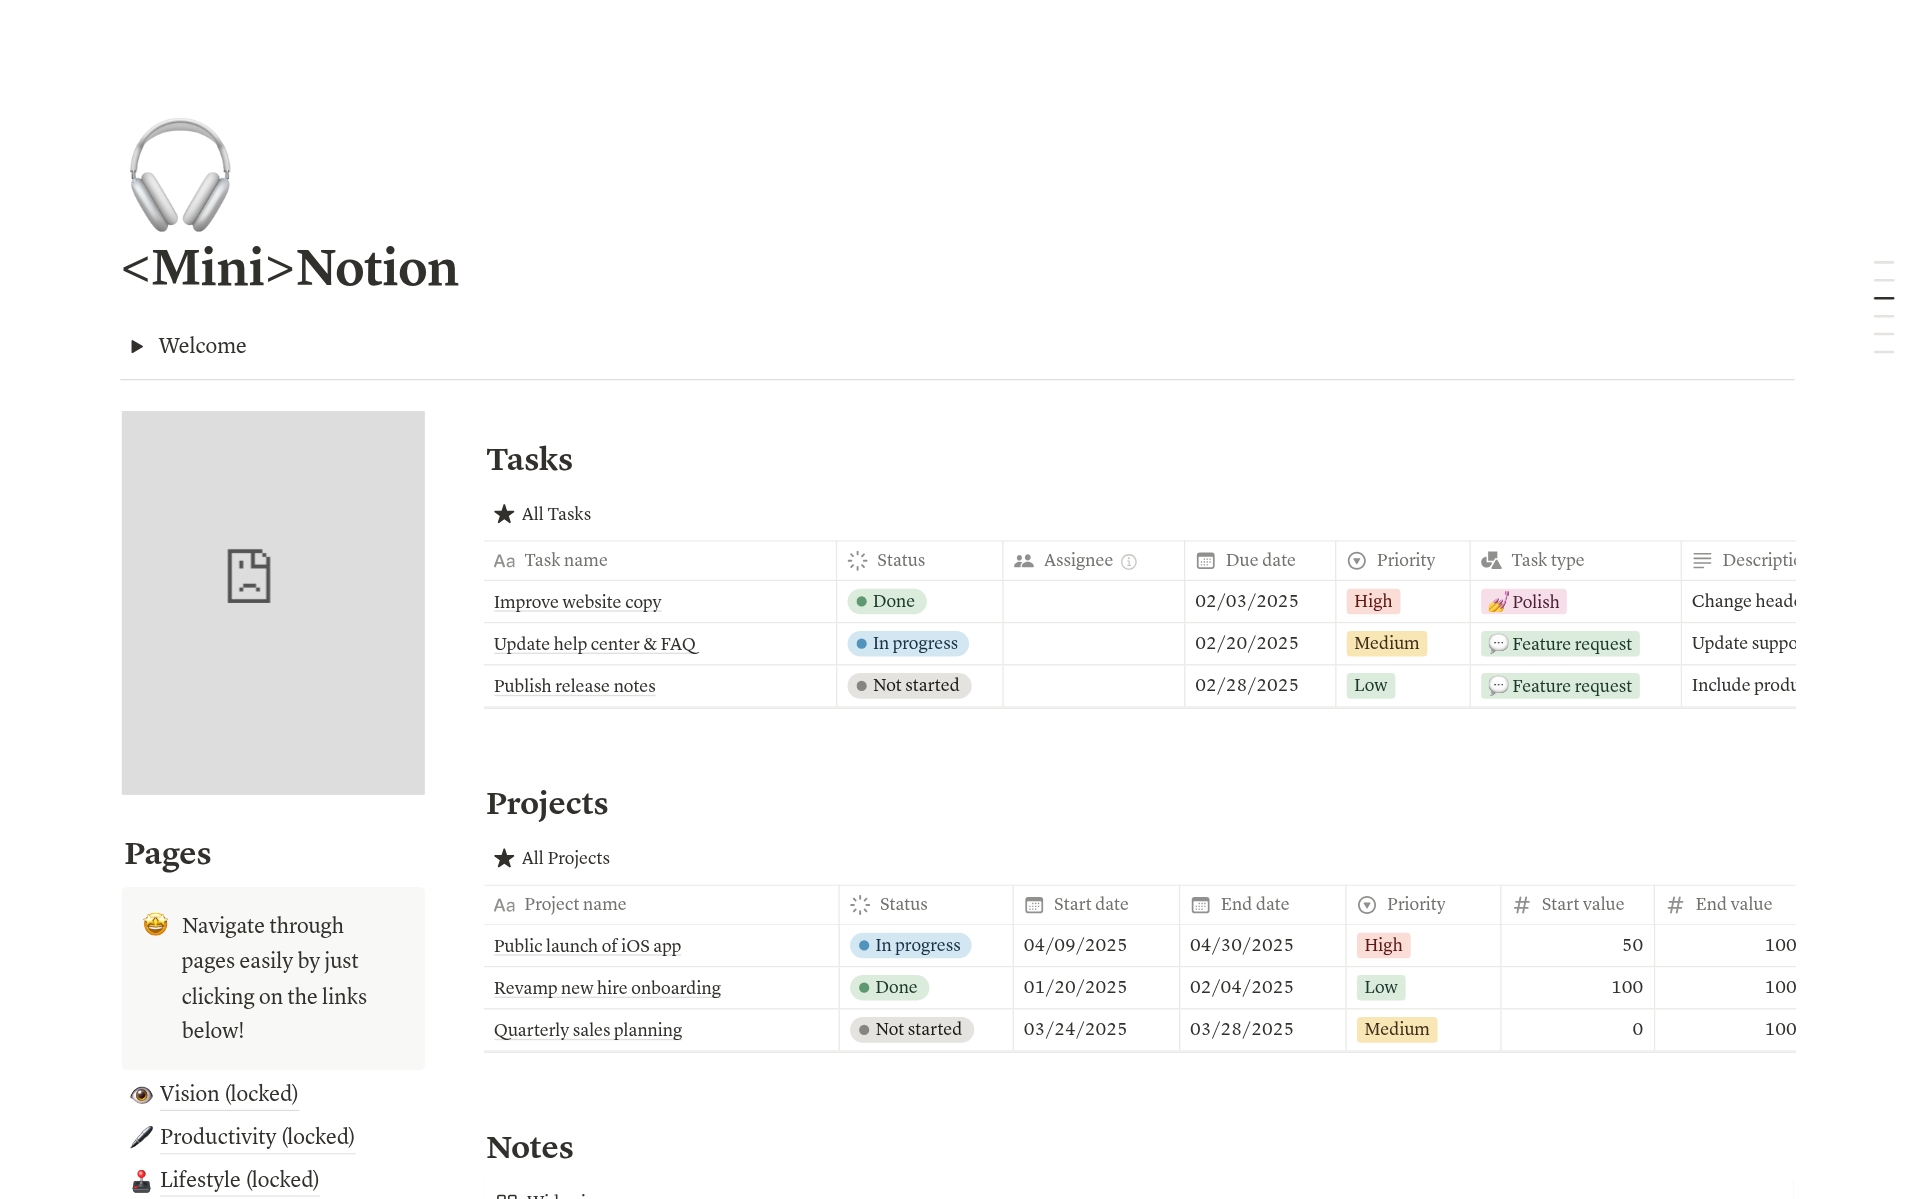1920x1199 pixels.
Task: Click the In progress status of Public launch of iOS app
Action: click(x=910, y=945)
